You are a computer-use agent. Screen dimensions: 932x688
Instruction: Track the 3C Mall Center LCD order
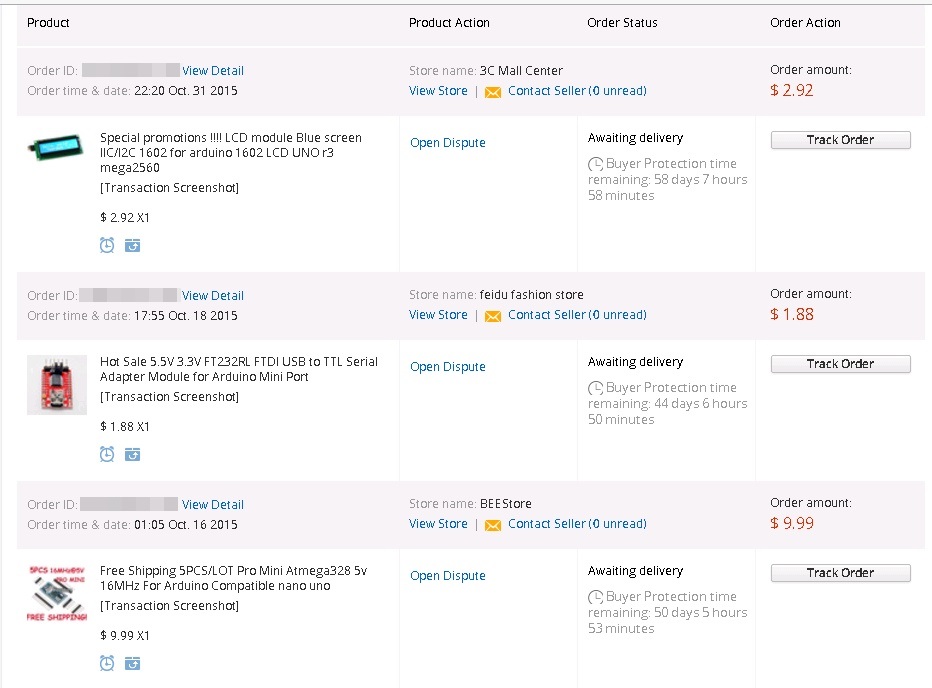[840, 140]
